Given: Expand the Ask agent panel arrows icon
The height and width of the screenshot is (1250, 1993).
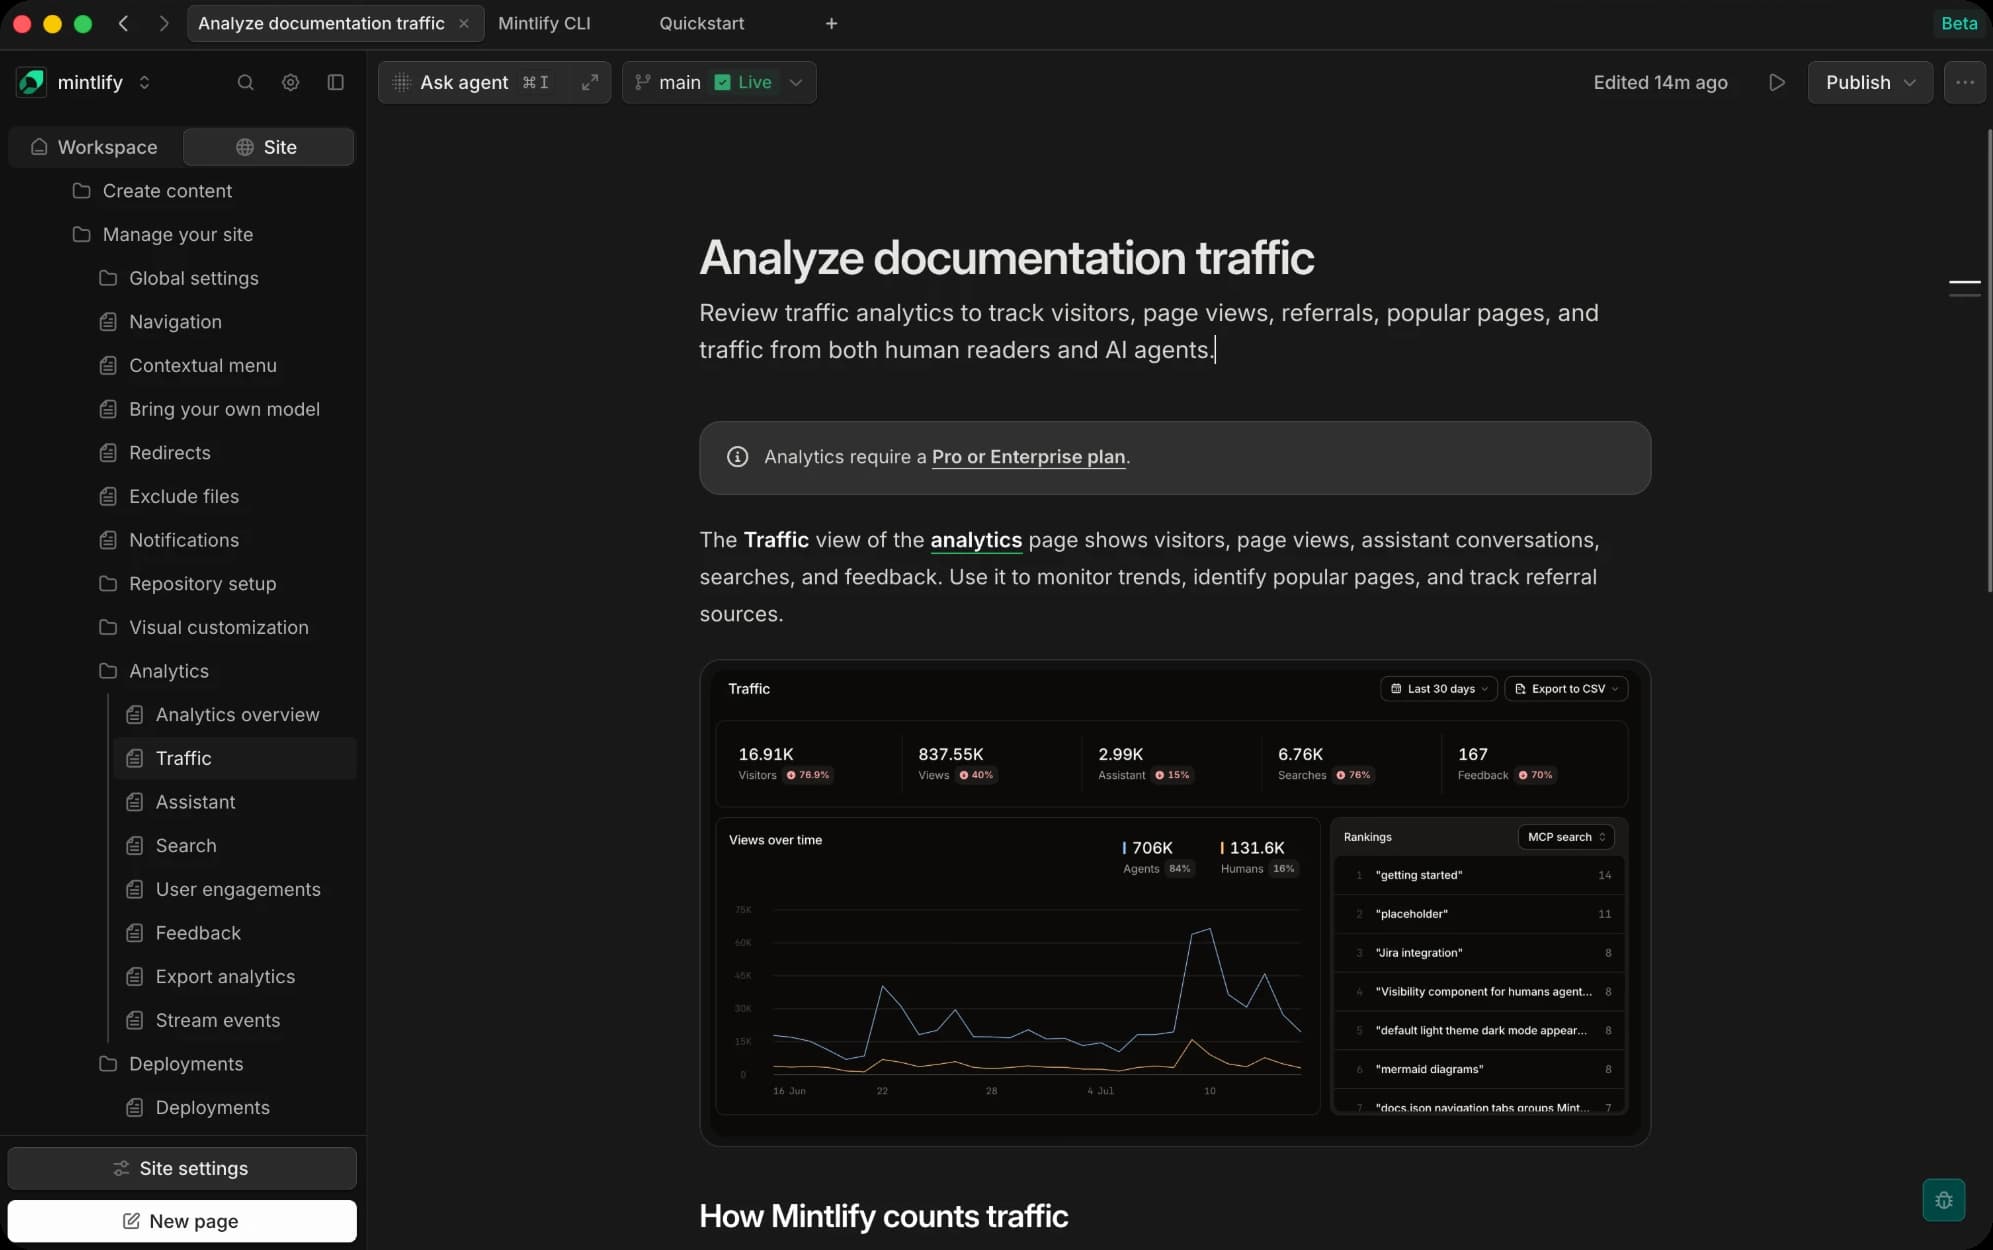Looking at the screenshot, I should click(x=590, y=83).
